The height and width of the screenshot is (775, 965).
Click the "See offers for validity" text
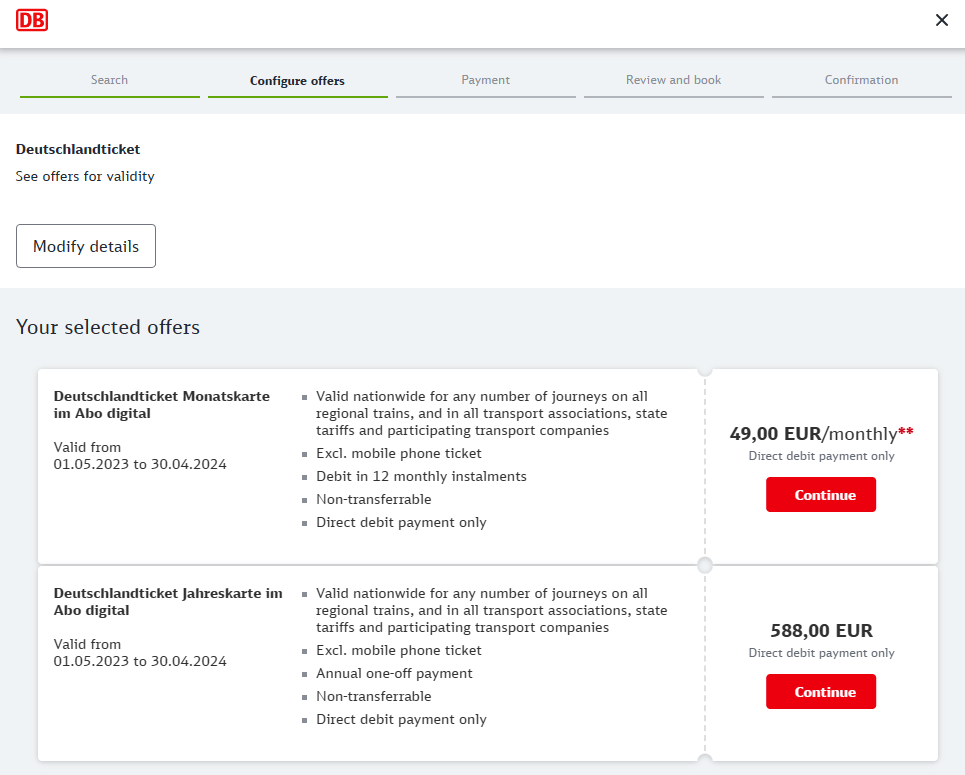click(x=85, y=176)
